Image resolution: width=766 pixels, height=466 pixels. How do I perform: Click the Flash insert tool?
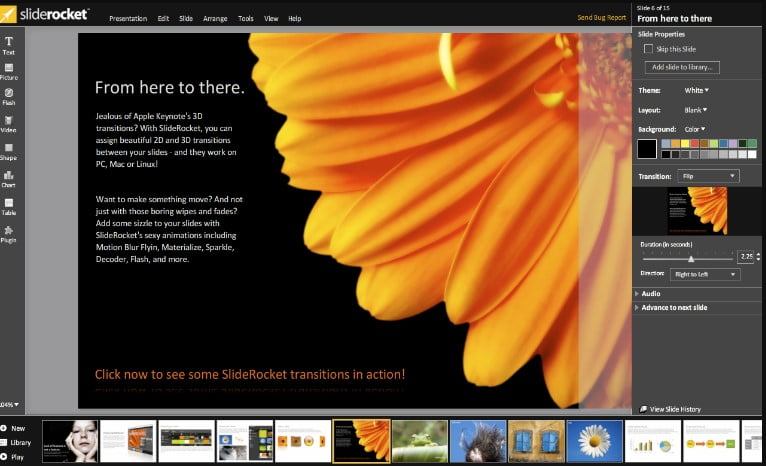pos(9,96)
